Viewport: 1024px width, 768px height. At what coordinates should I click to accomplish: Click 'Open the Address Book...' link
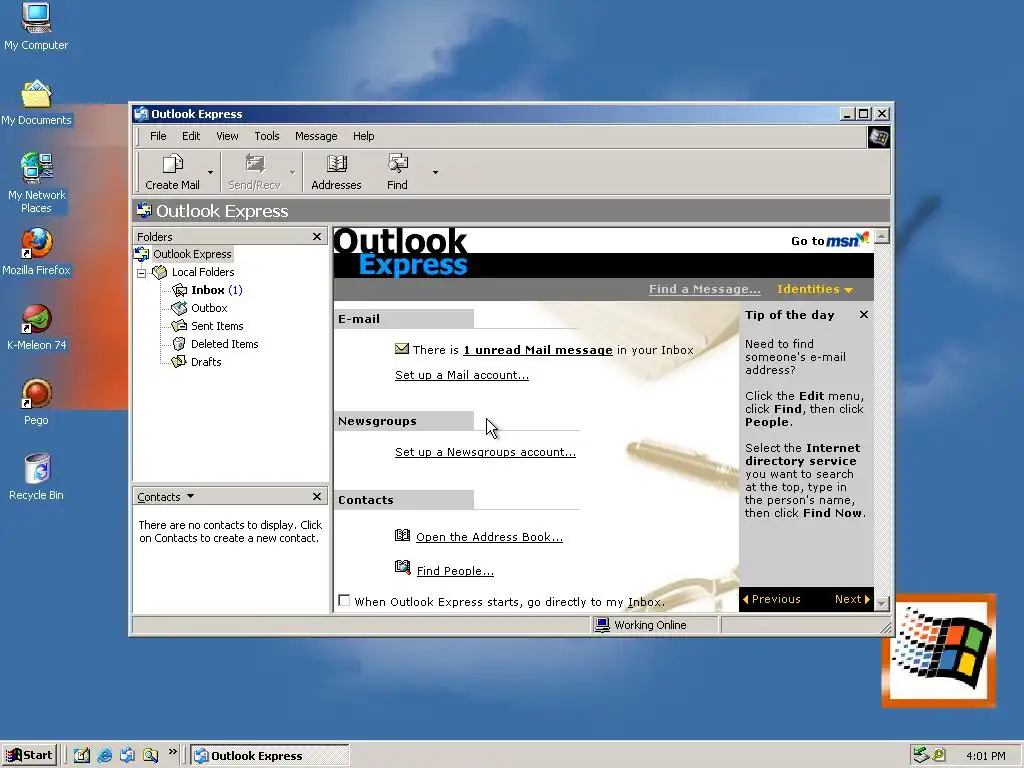(x=489, y=537)
